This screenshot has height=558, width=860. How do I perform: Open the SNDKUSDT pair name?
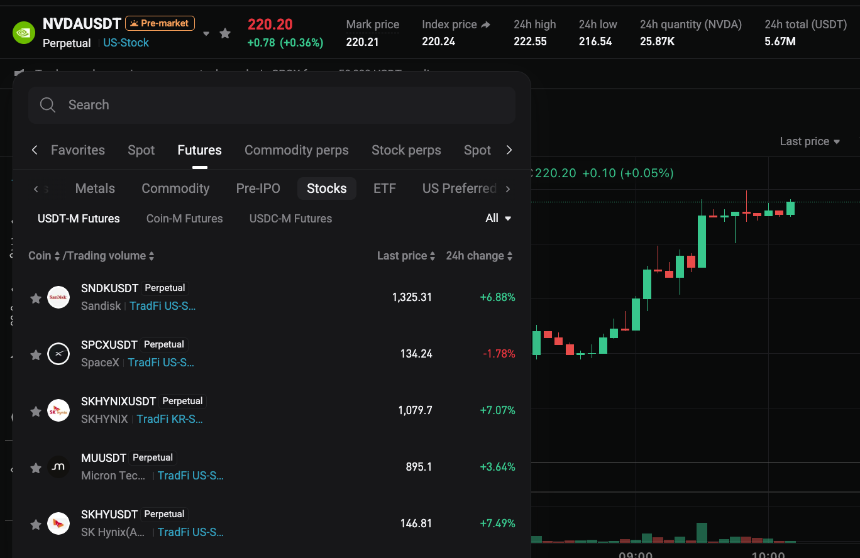coord(110,288)
